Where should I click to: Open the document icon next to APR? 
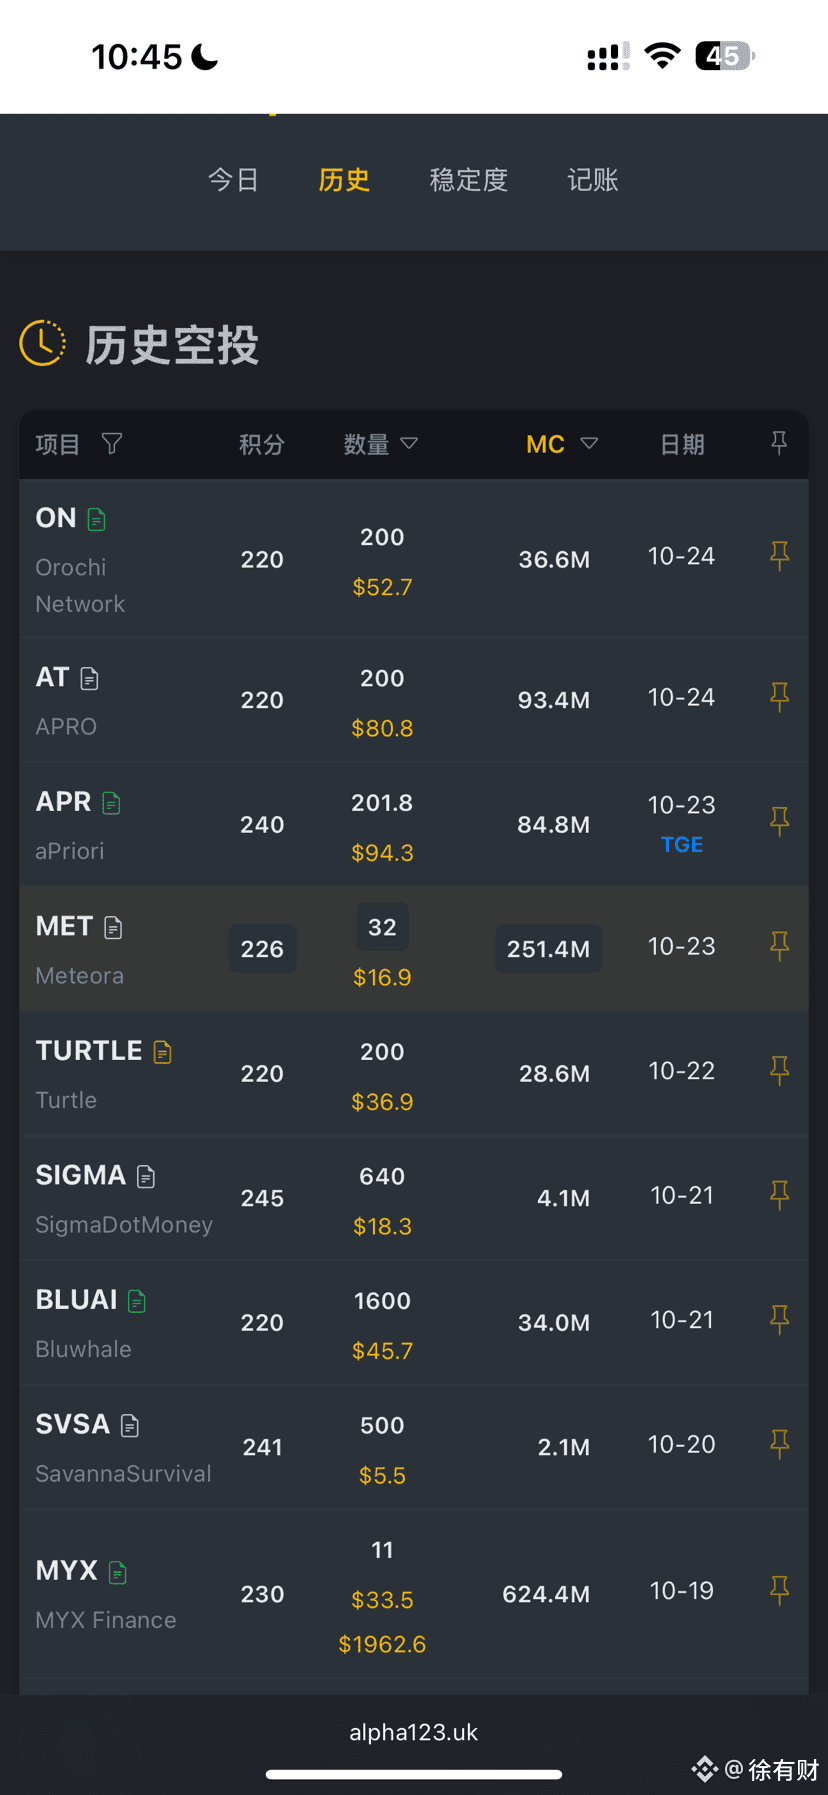point(112,803)
